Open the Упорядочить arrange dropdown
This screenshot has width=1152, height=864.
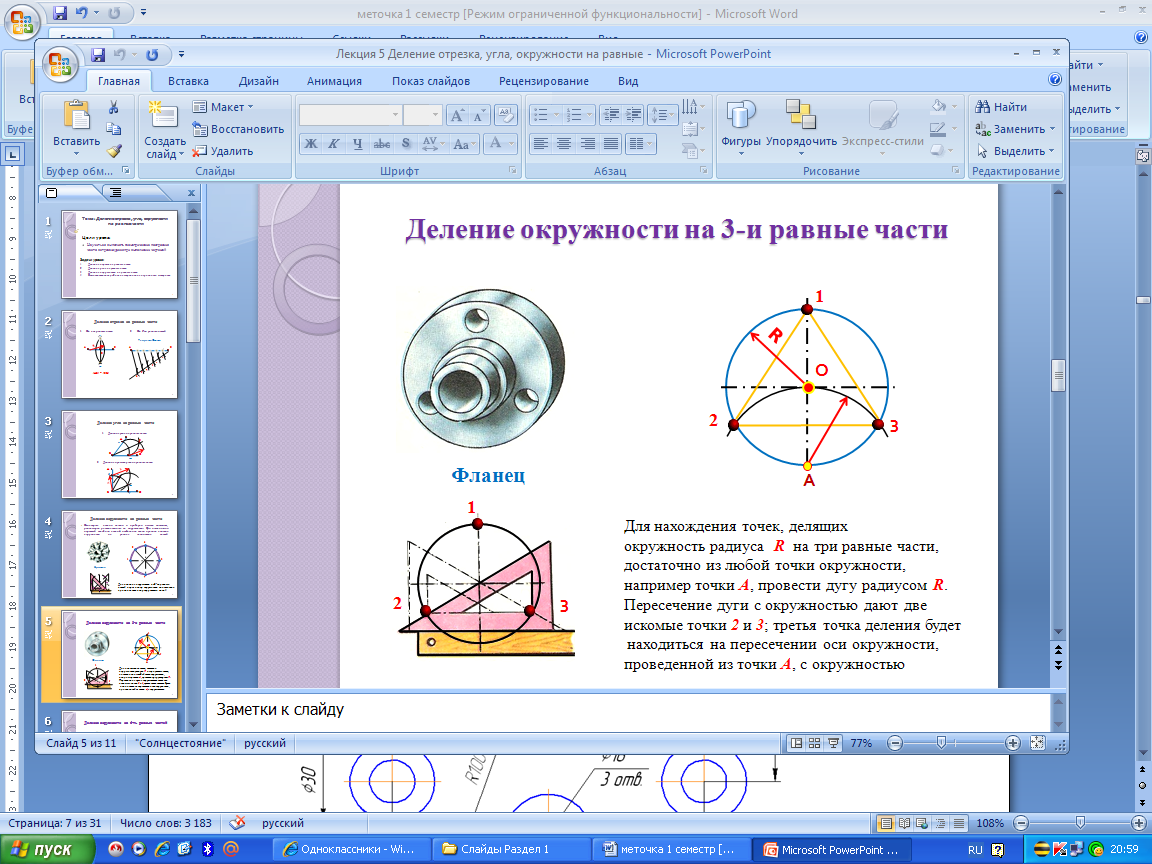click(x=801, y=127)
